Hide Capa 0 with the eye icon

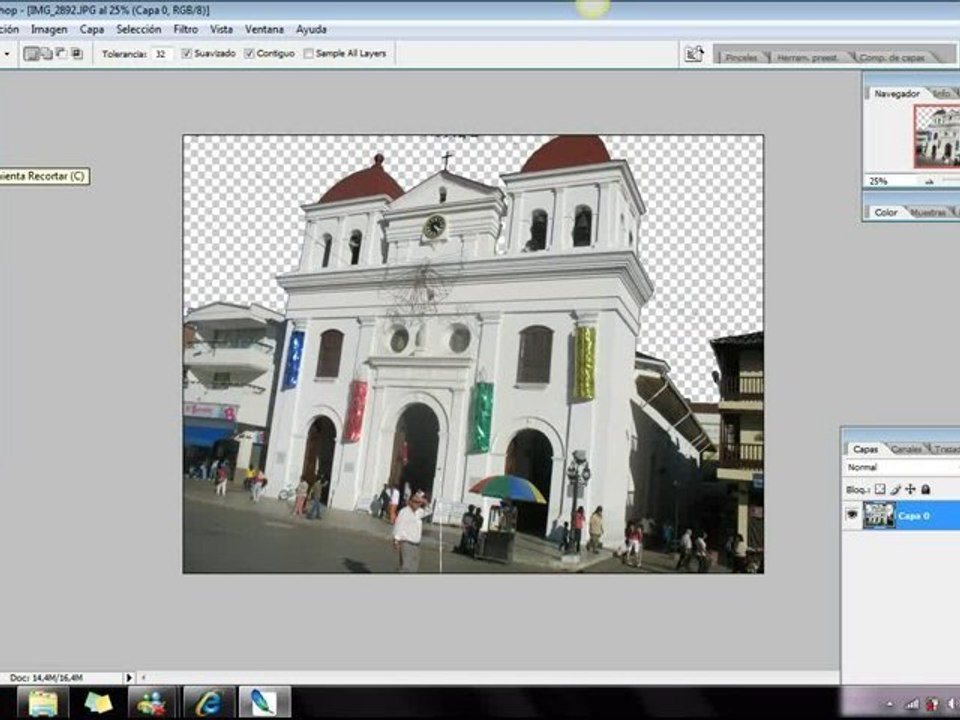tap(852, 515)
